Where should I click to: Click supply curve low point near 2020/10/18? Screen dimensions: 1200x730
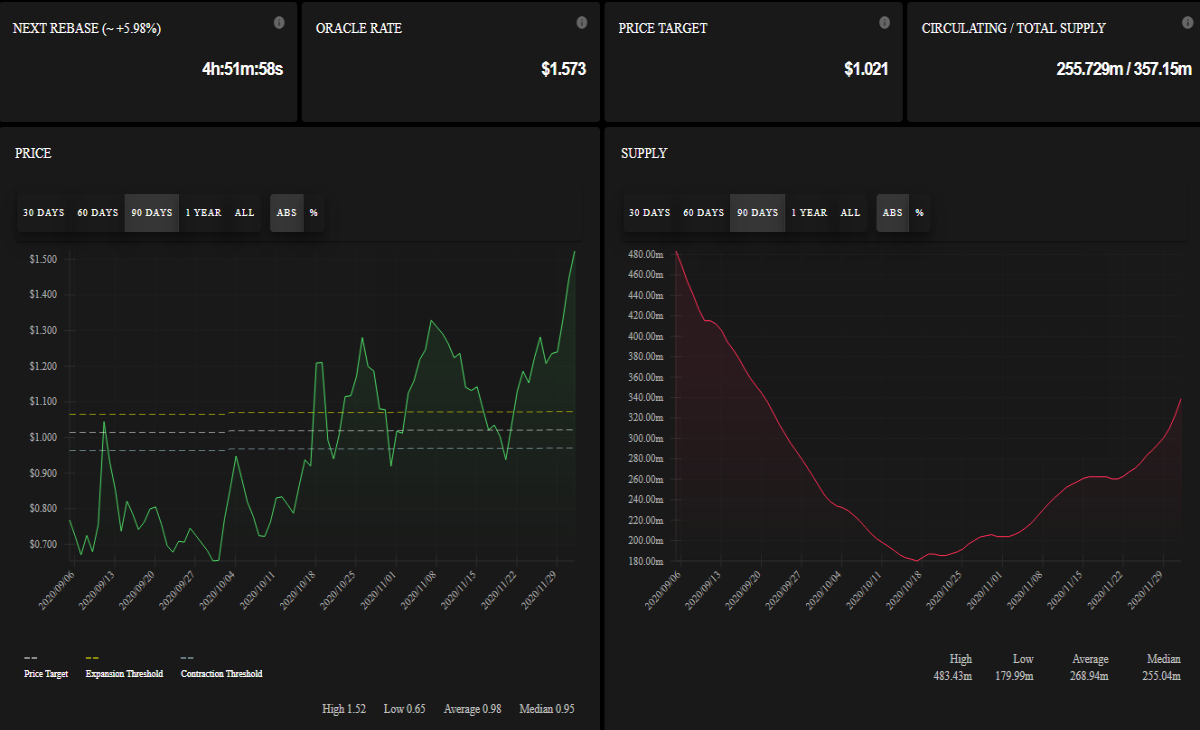tap(915, 560)
